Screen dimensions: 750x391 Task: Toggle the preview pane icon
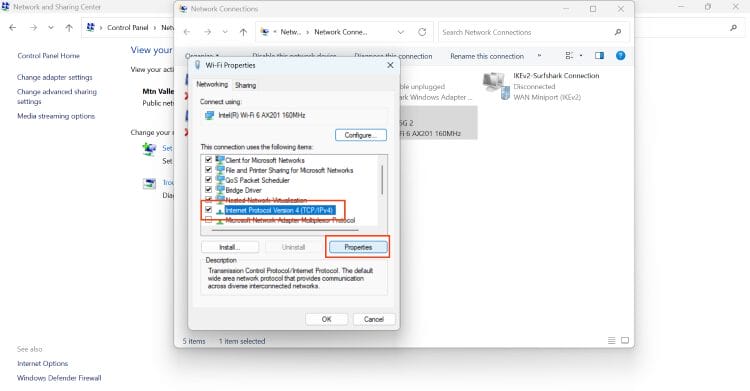coord(599,56)
